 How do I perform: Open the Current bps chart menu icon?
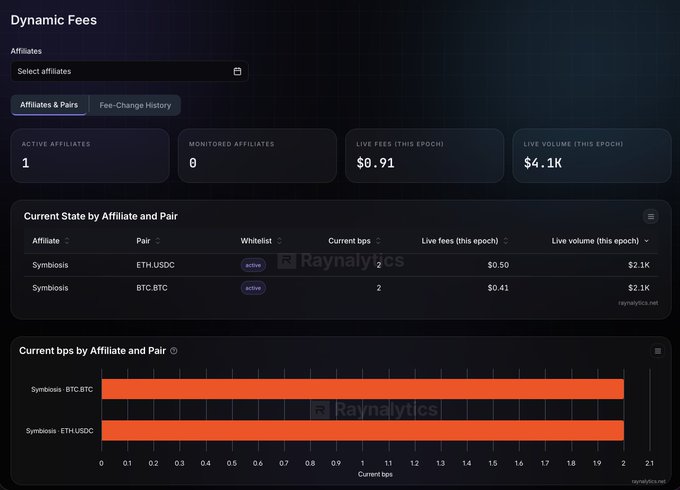point(657,351)
